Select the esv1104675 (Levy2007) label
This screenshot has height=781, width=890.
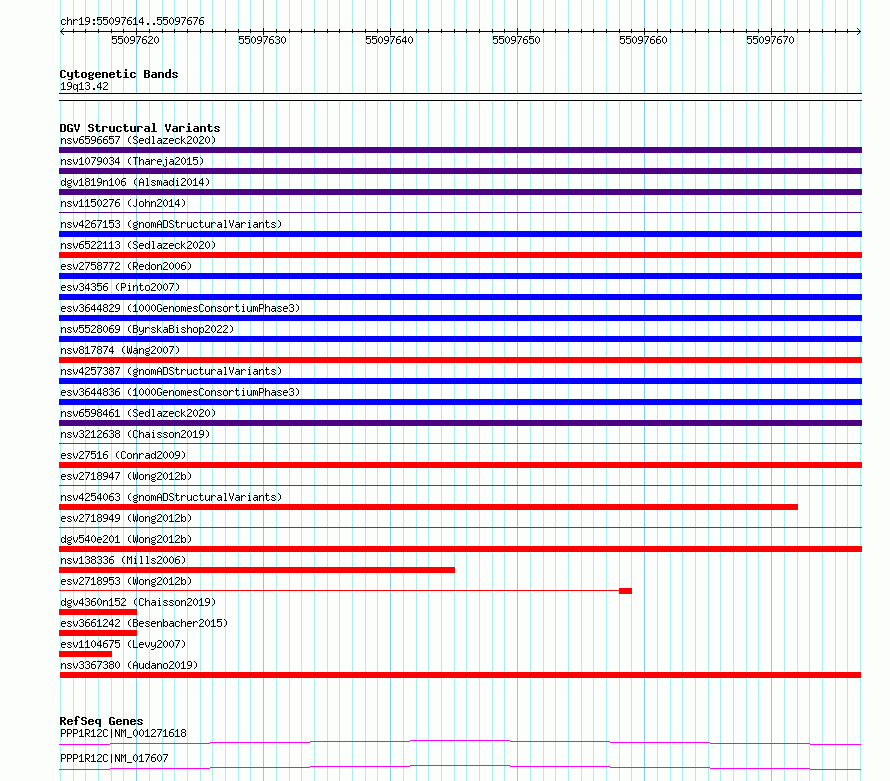[123, 644]
